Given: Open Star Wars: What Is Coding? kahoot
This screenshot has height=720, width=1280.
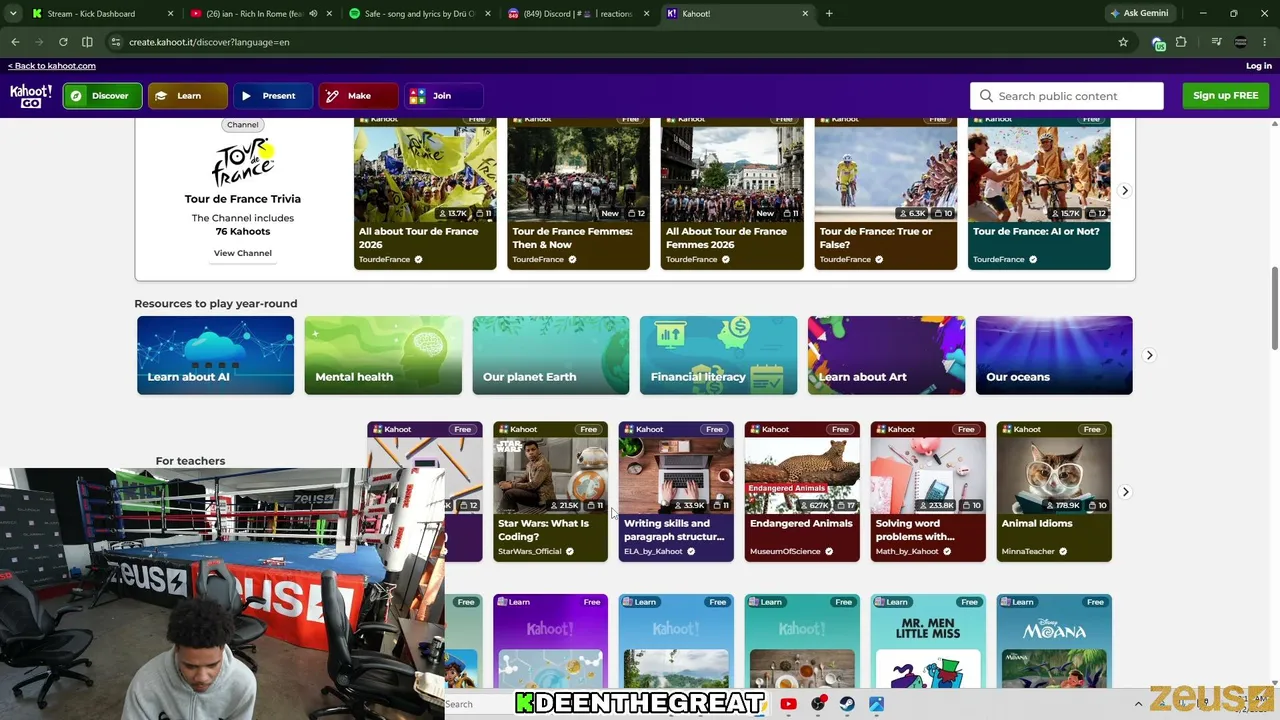Looking at the screenshot, I should tap(550, 491).
